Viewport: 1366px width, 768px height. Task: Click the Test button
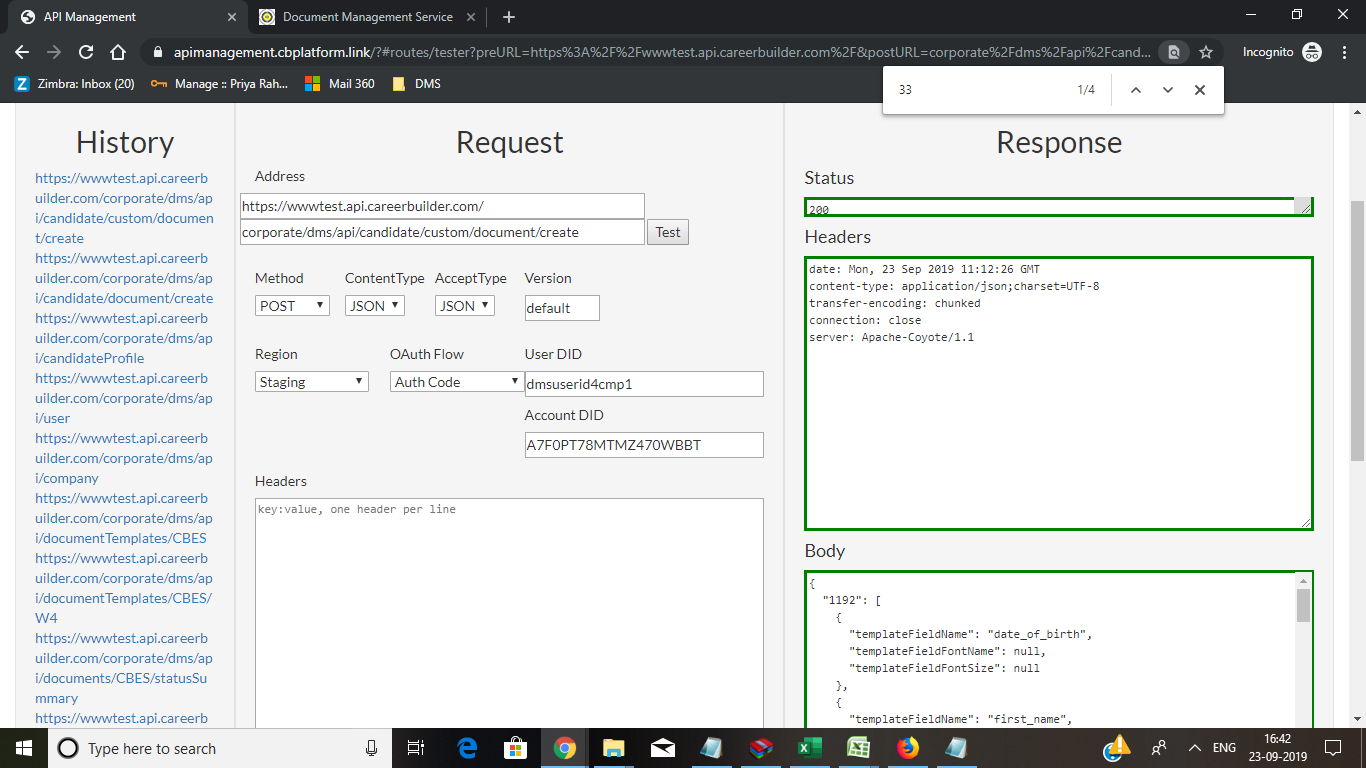(x=668, y=232)
